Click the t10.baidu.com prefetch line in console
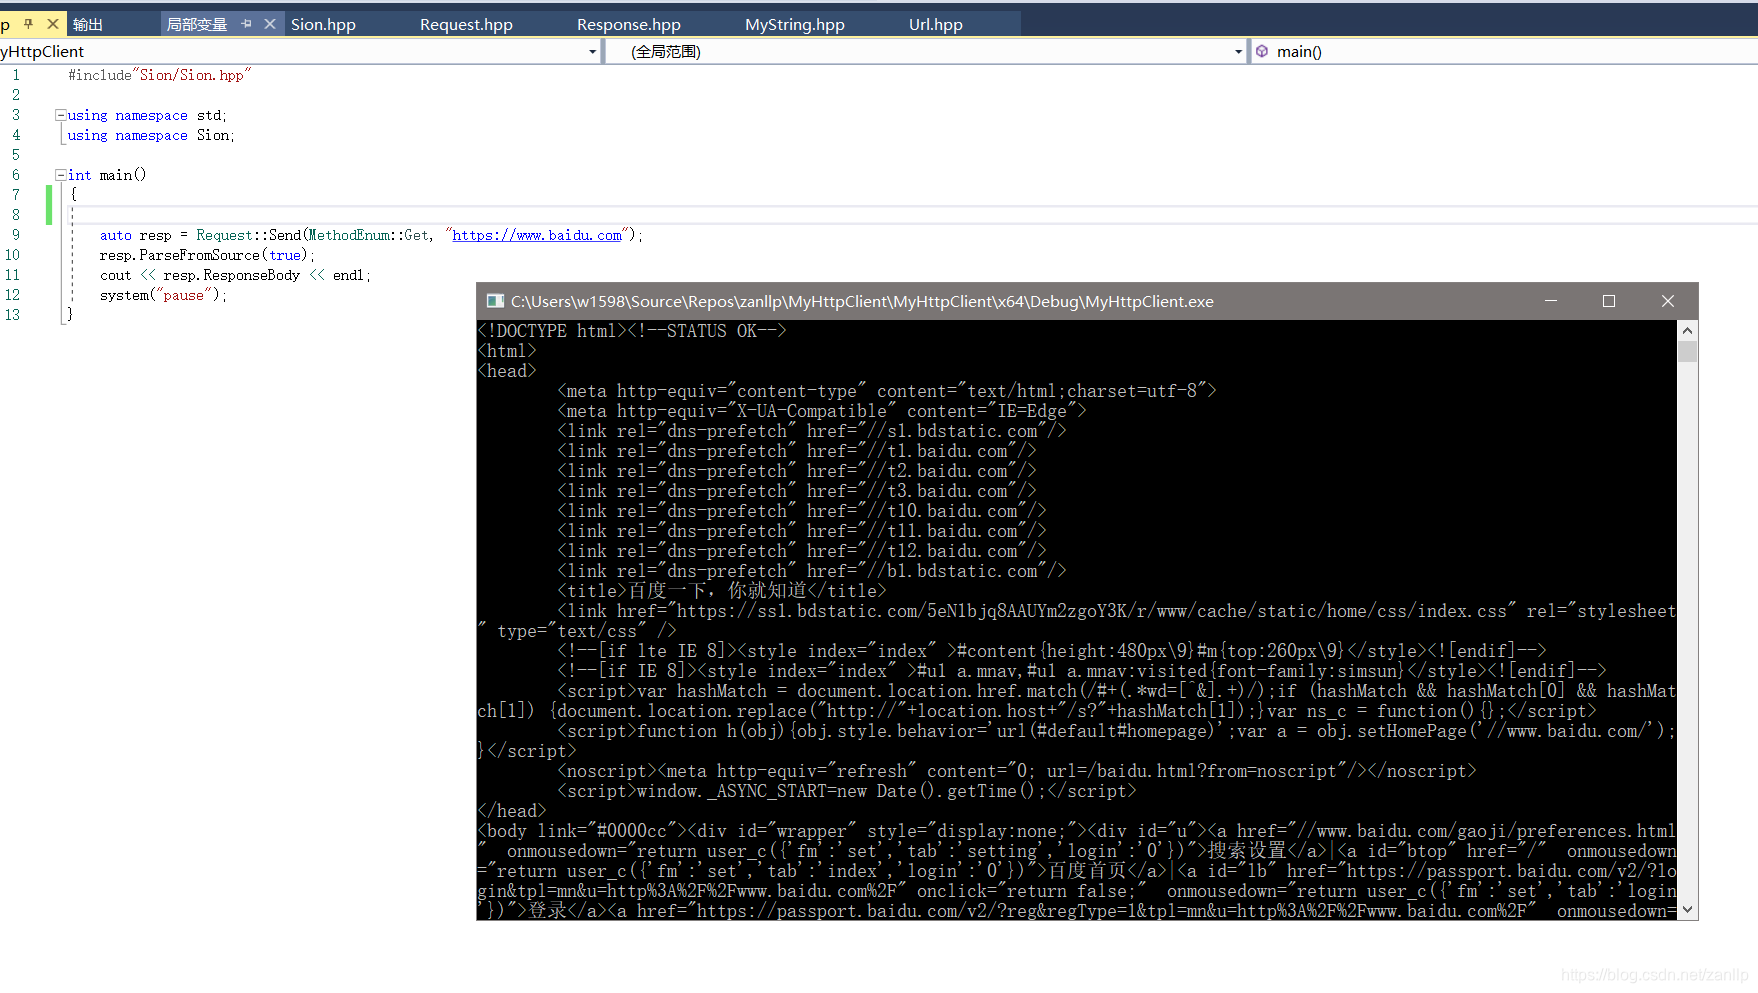1758x993 pixels. (802, 511)
